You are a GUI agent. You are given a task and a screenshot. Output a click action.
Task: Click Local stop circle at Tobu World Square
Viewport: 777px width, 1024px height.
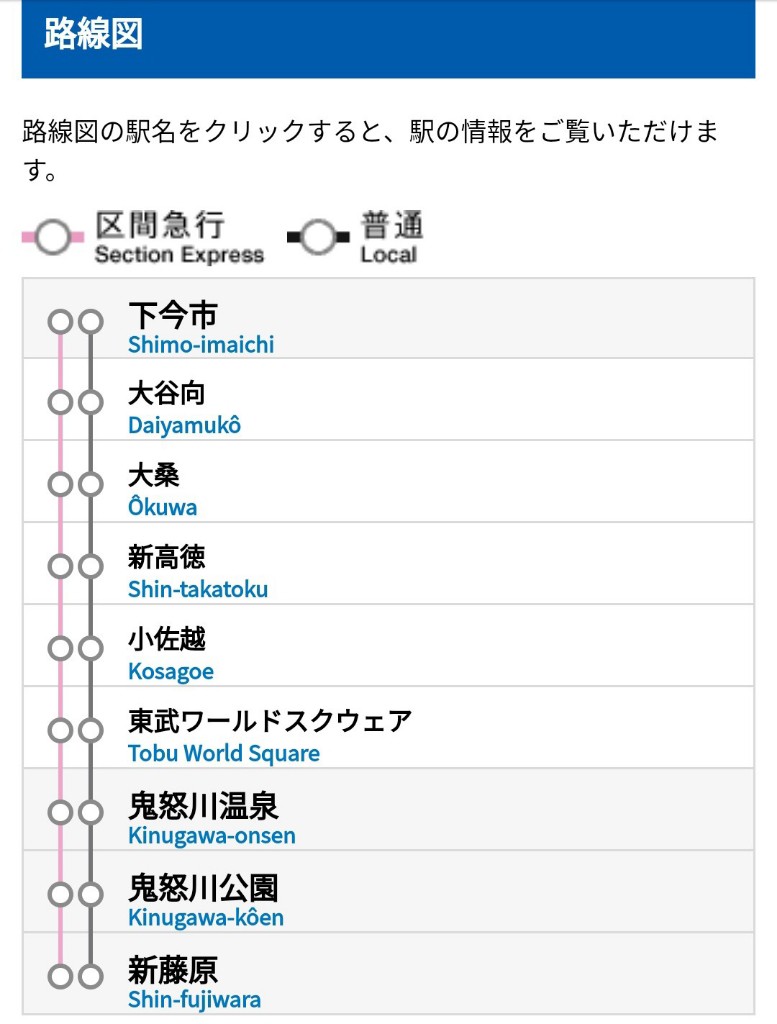click(91, 730)
